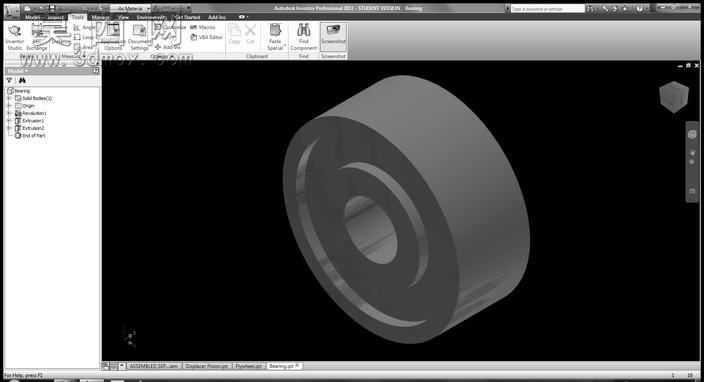Open the Get Started ribbon tab
The width and height of the screenshot is (704, 382).
(x=187, y=17)
